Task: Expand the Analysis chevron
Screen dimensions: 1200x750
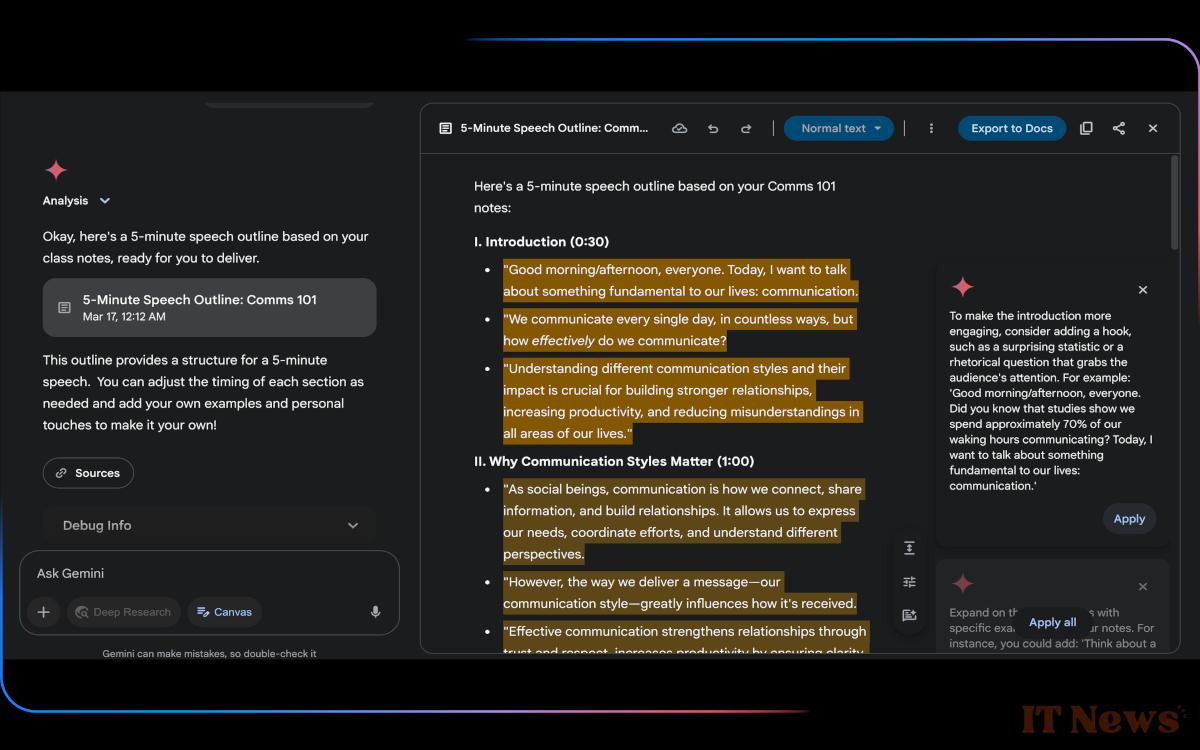Action: pos(105,201)
